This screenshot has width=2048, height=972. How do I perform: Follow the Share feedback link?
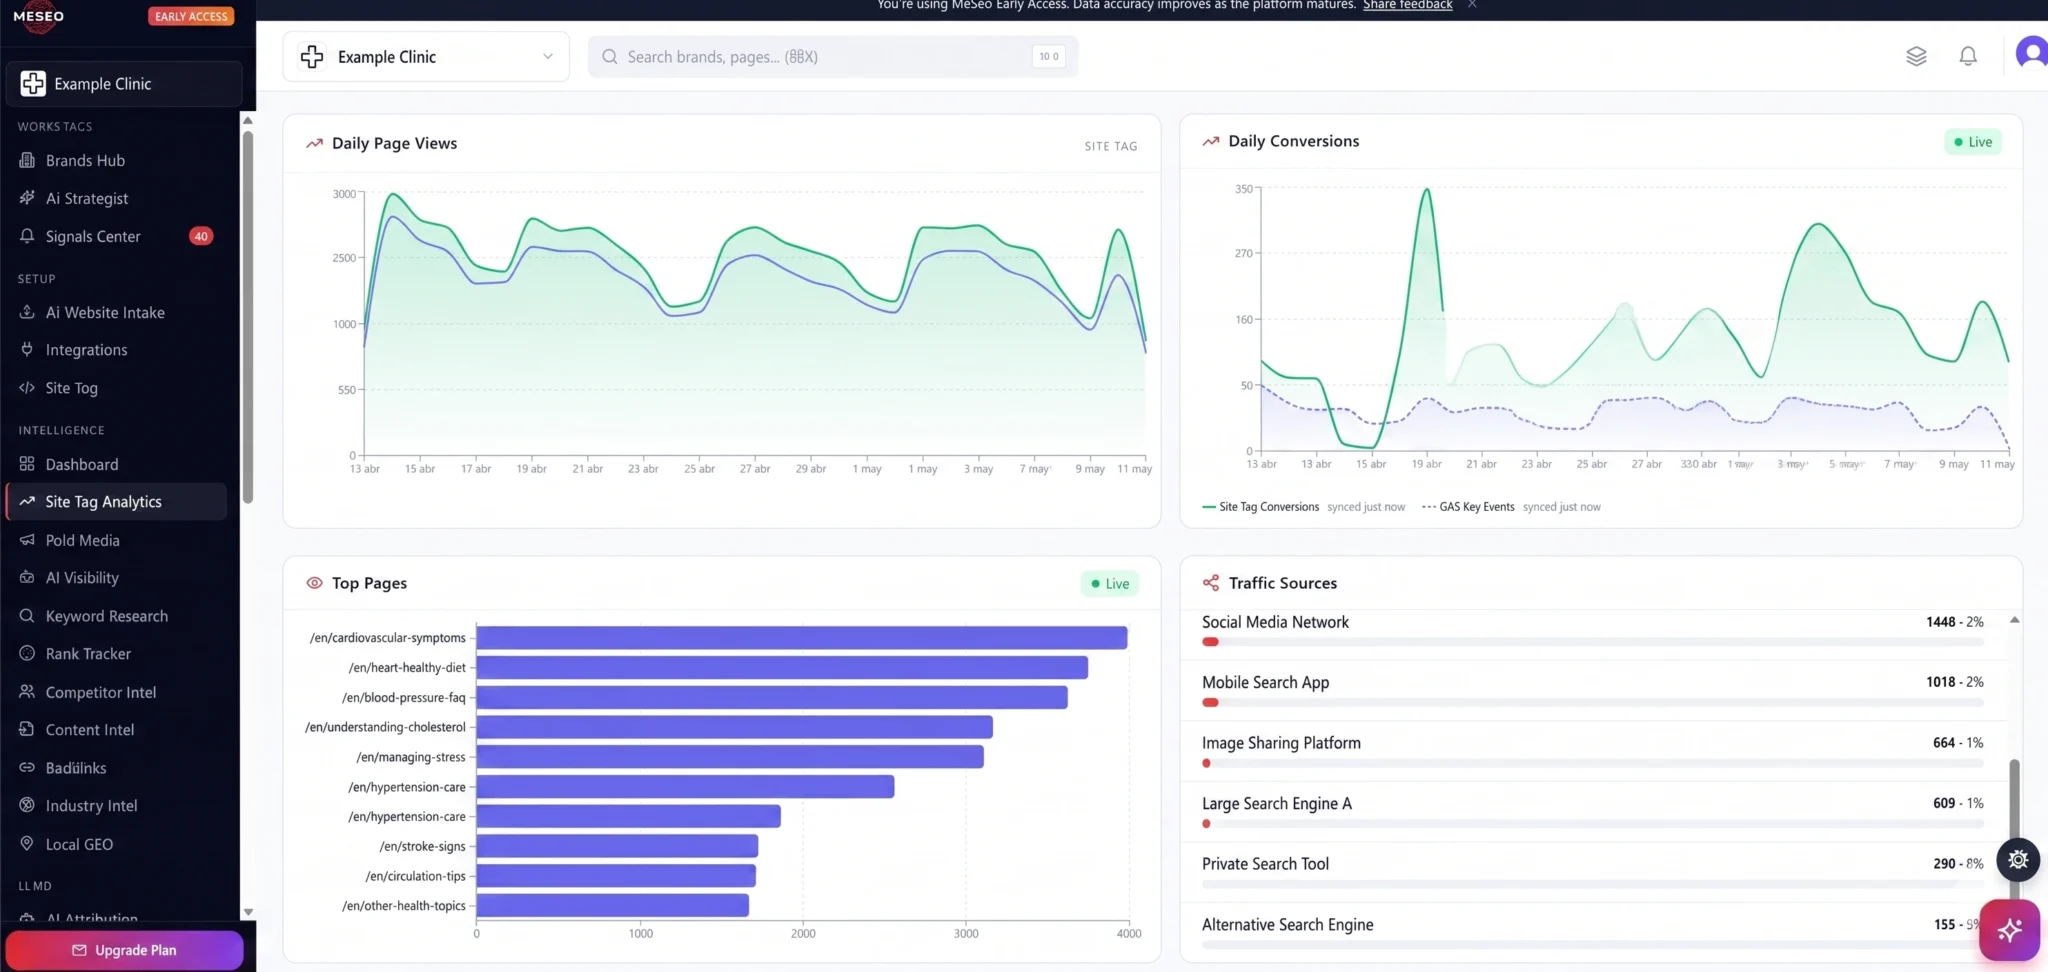point(1407,5)
